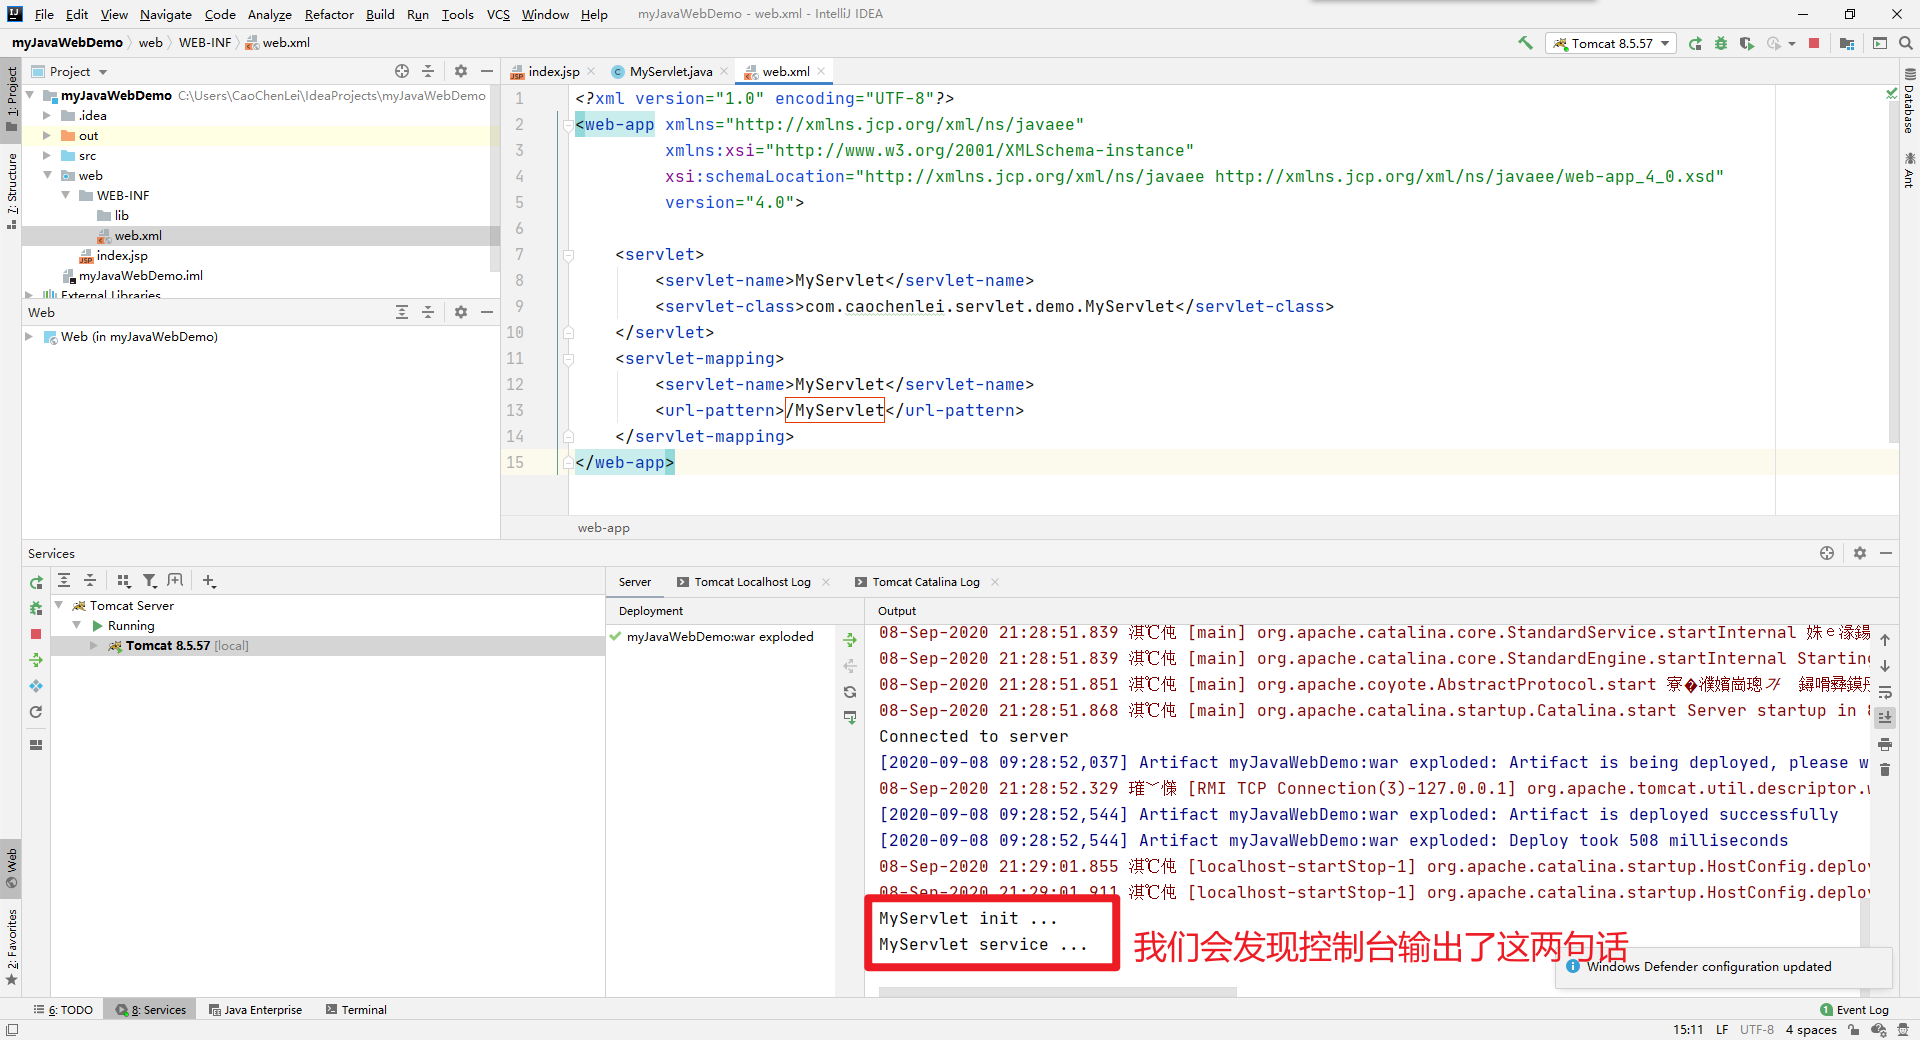This screenshot has width=1920, height=1040.
Task: Change indentation via 4 spaces status item
Action: (1811, 1030)
